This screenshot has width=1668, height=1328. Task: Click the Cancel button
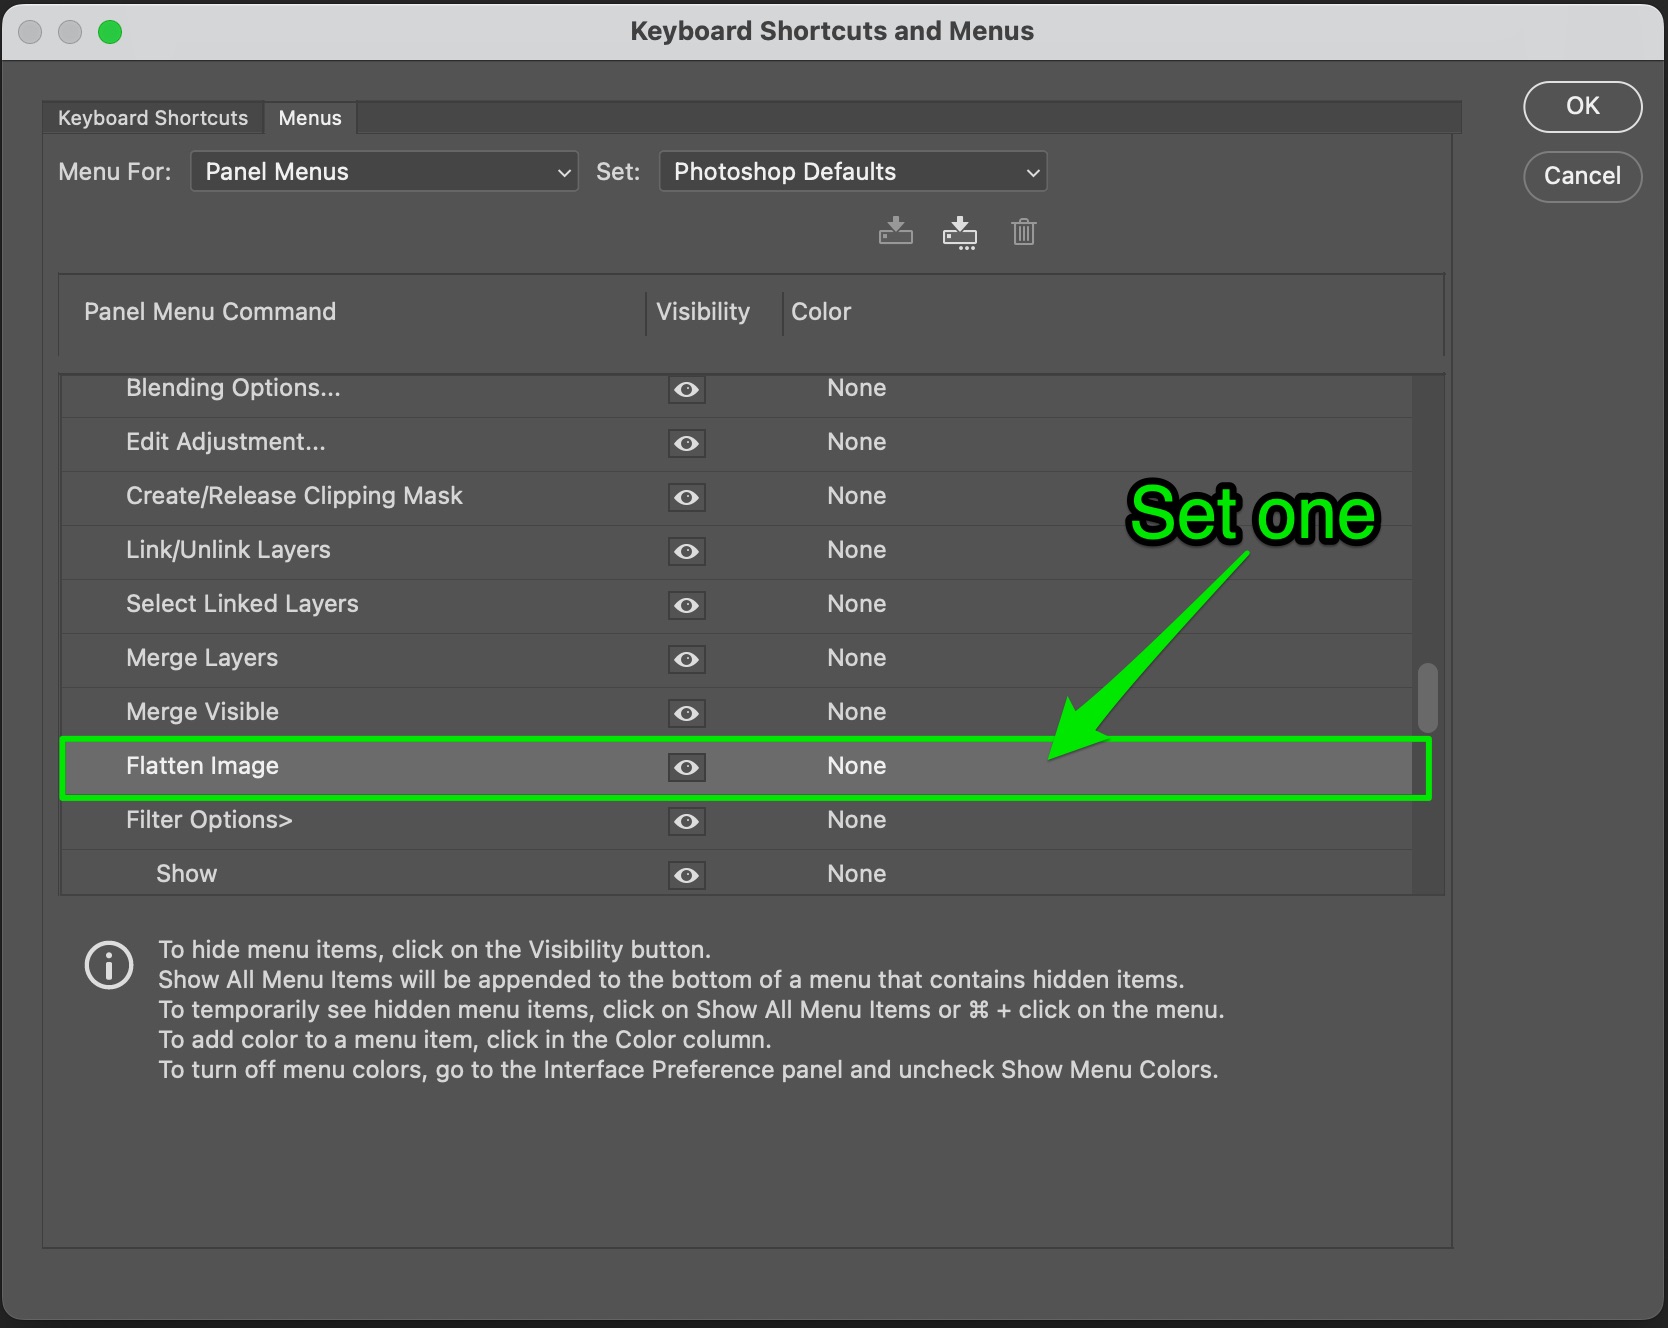pyautogui.click(x=1582, y=176)
